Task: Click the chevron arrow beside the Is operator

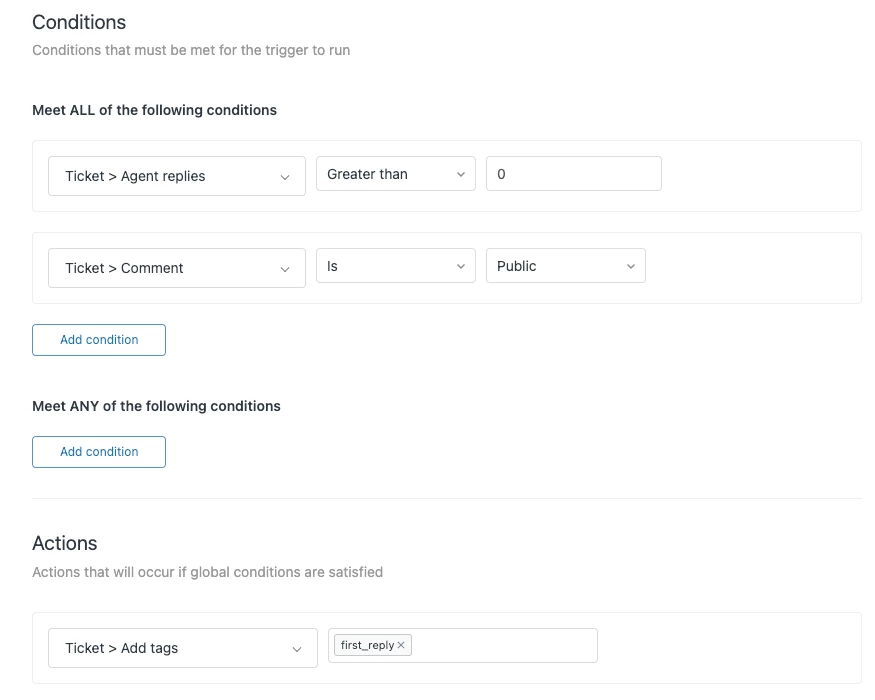Action: pos(461,267)
